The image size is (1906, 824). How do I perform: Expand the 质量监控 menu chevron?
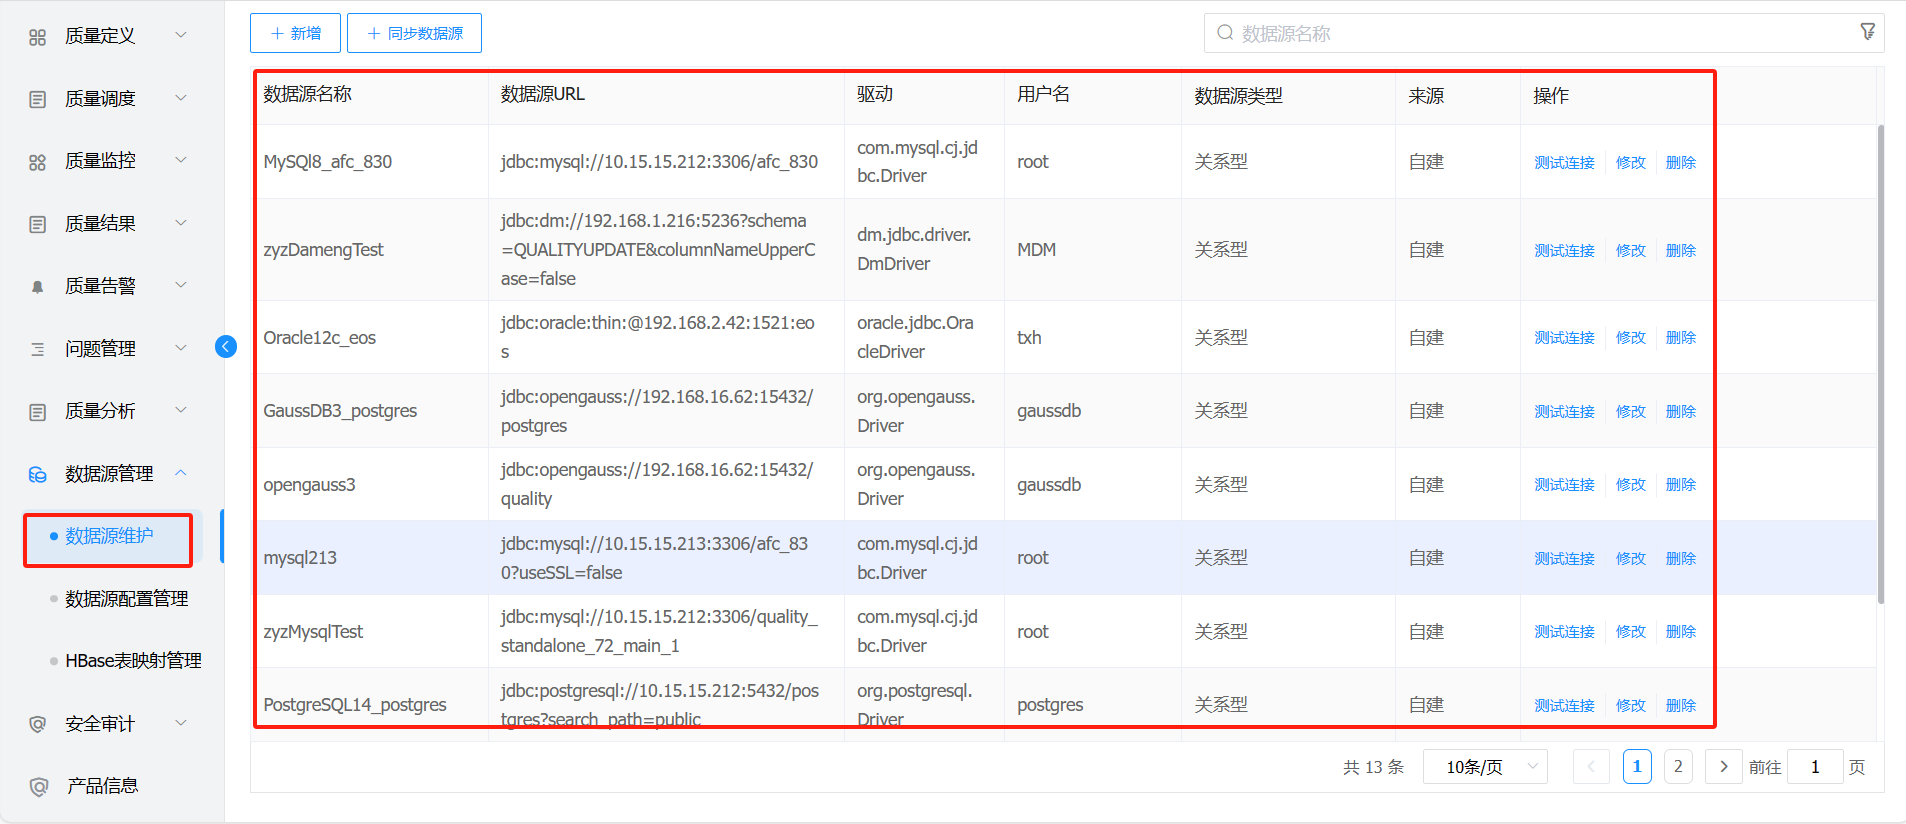click(181, 160)
